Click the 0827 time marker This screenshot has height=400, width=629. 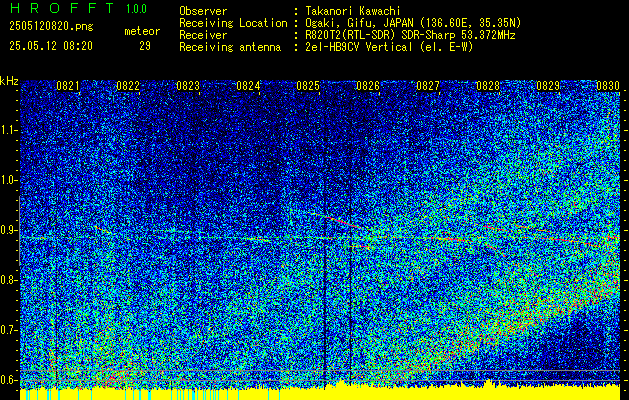point(428,86)
